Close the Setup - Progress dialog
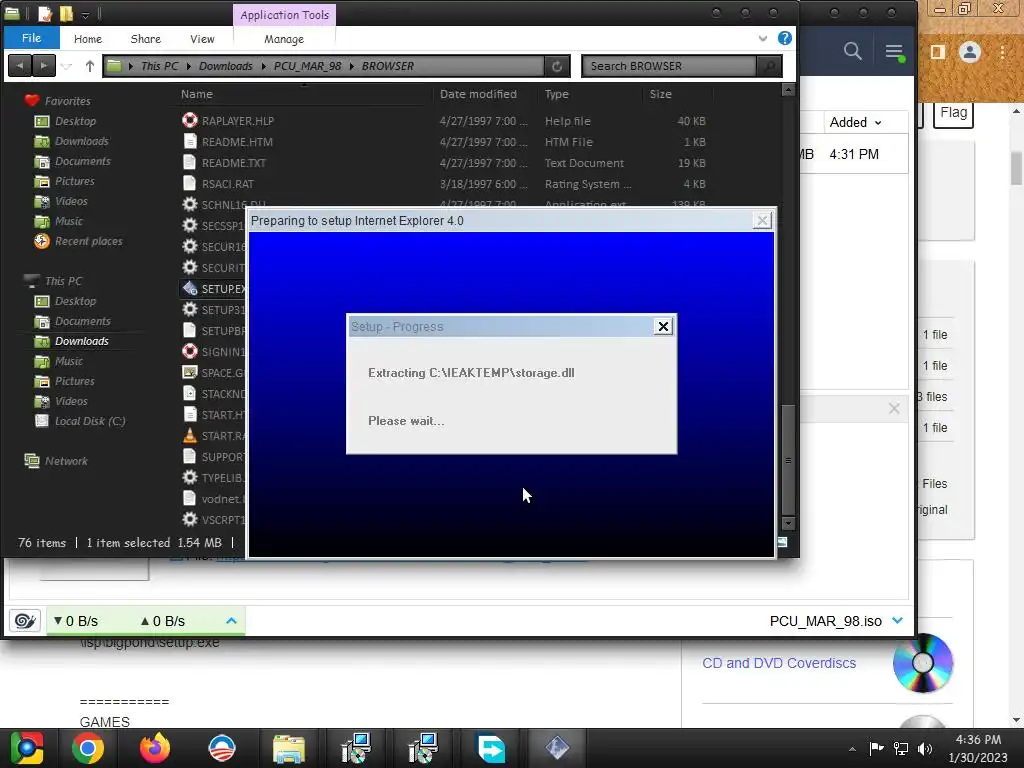Screen dimensions: 1024x768 (663, 326)
